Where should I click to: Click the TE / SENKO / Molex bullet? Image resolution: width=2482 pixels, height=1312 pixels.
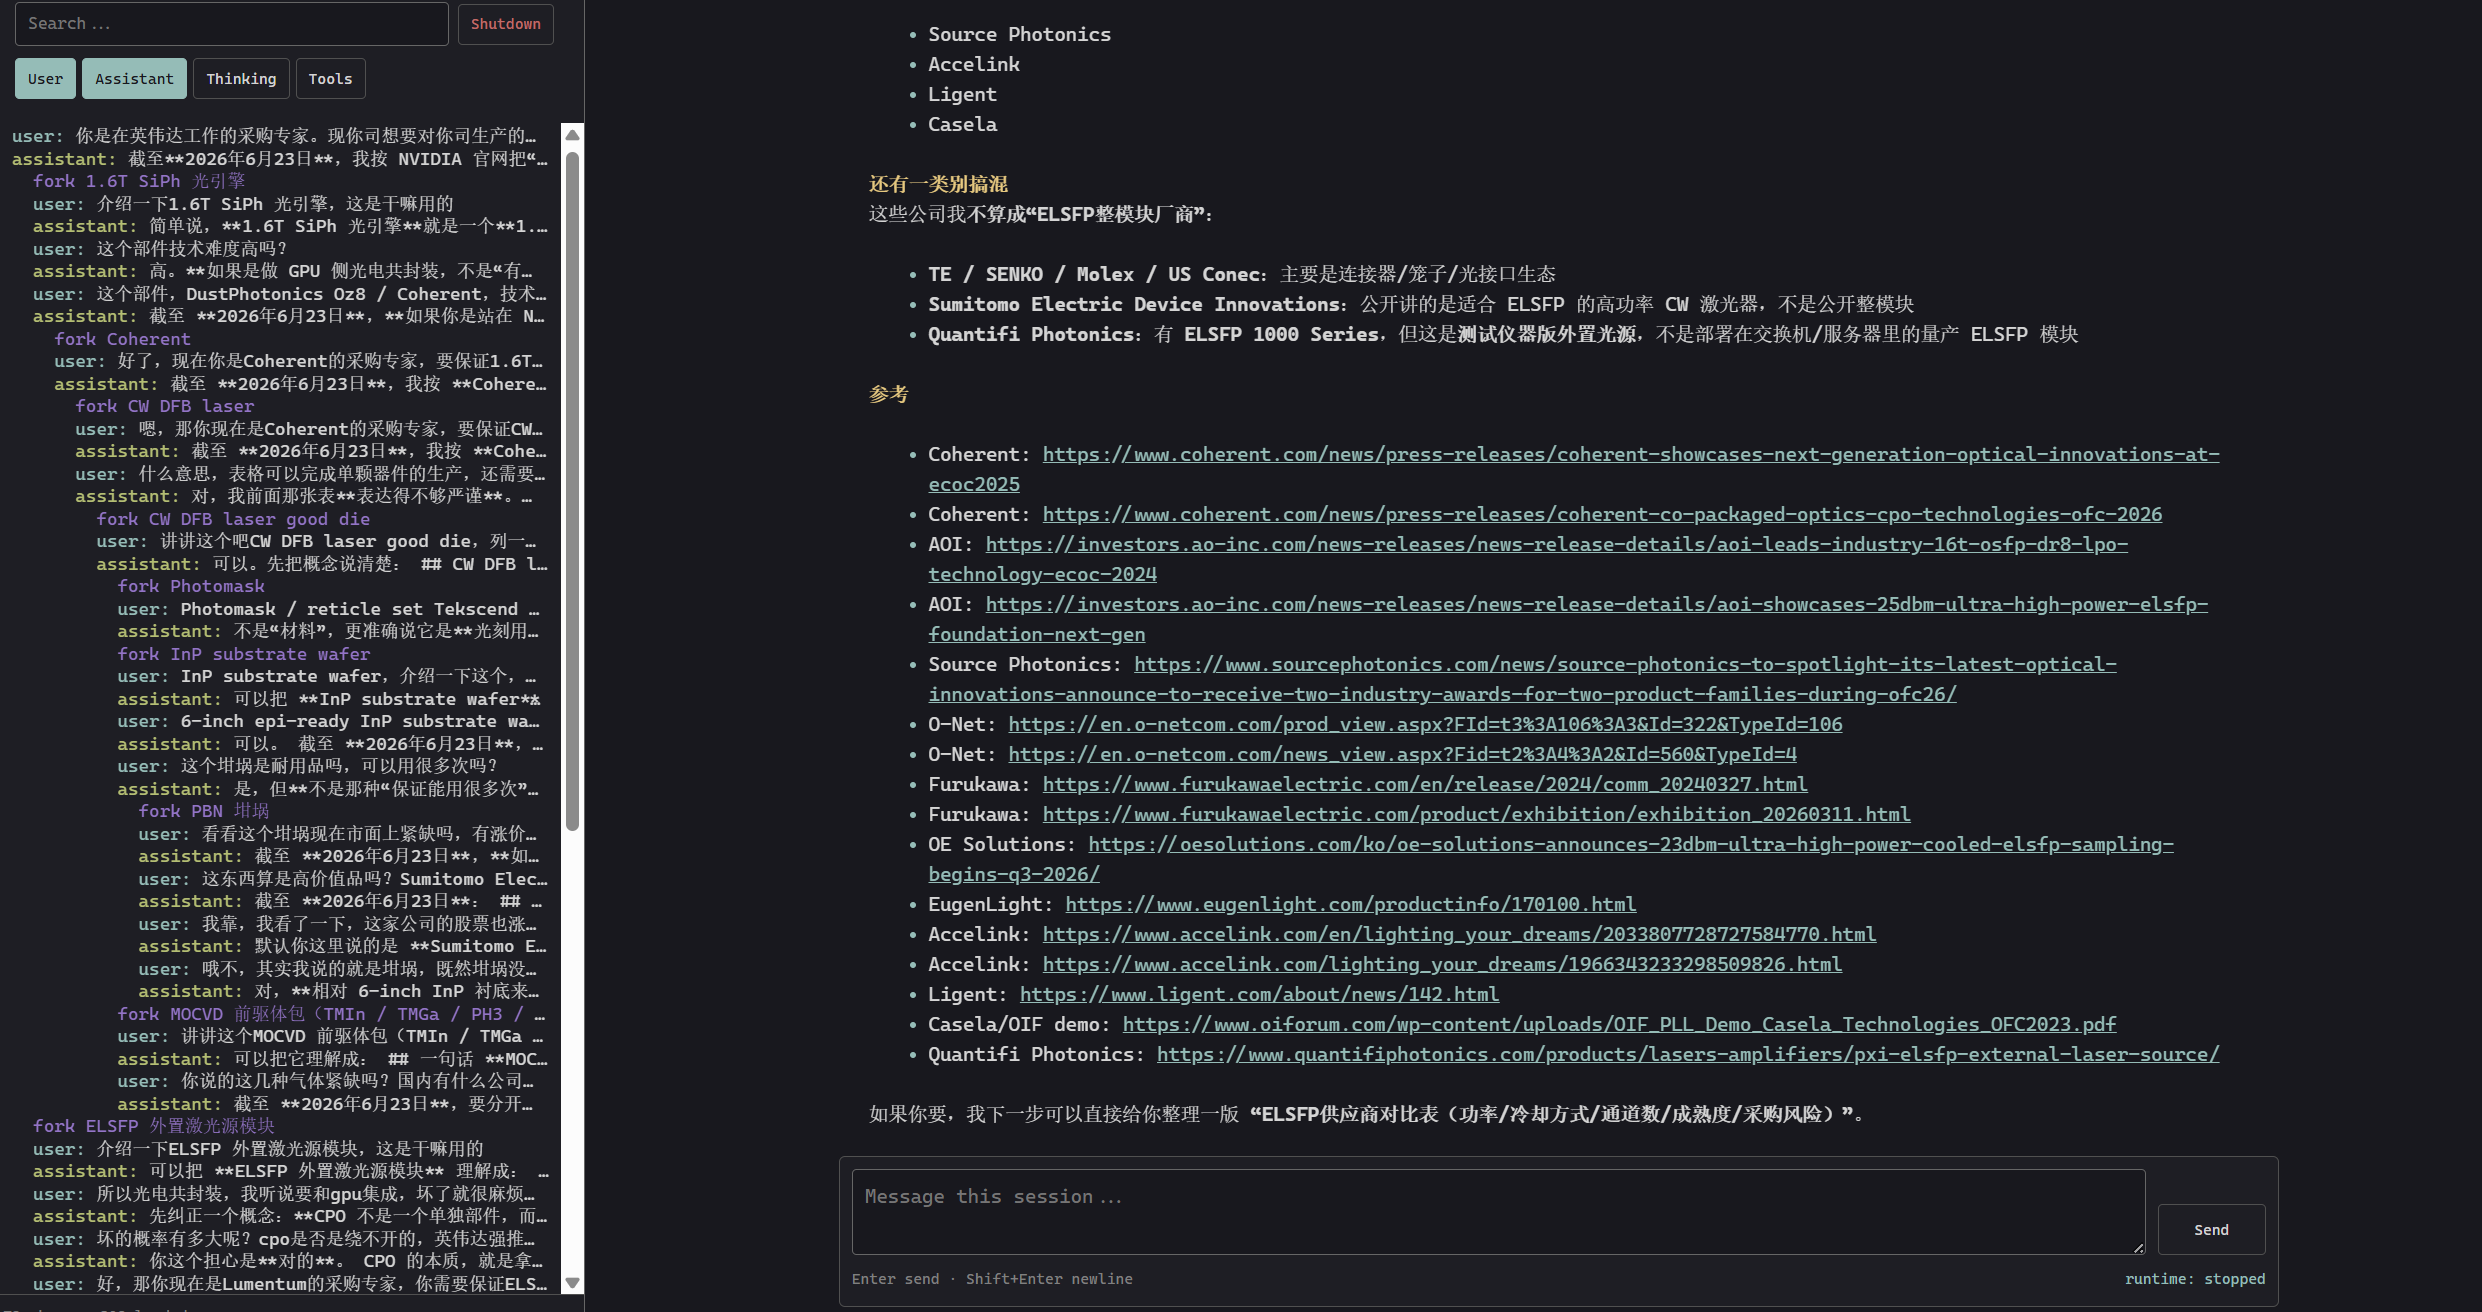1242,274
